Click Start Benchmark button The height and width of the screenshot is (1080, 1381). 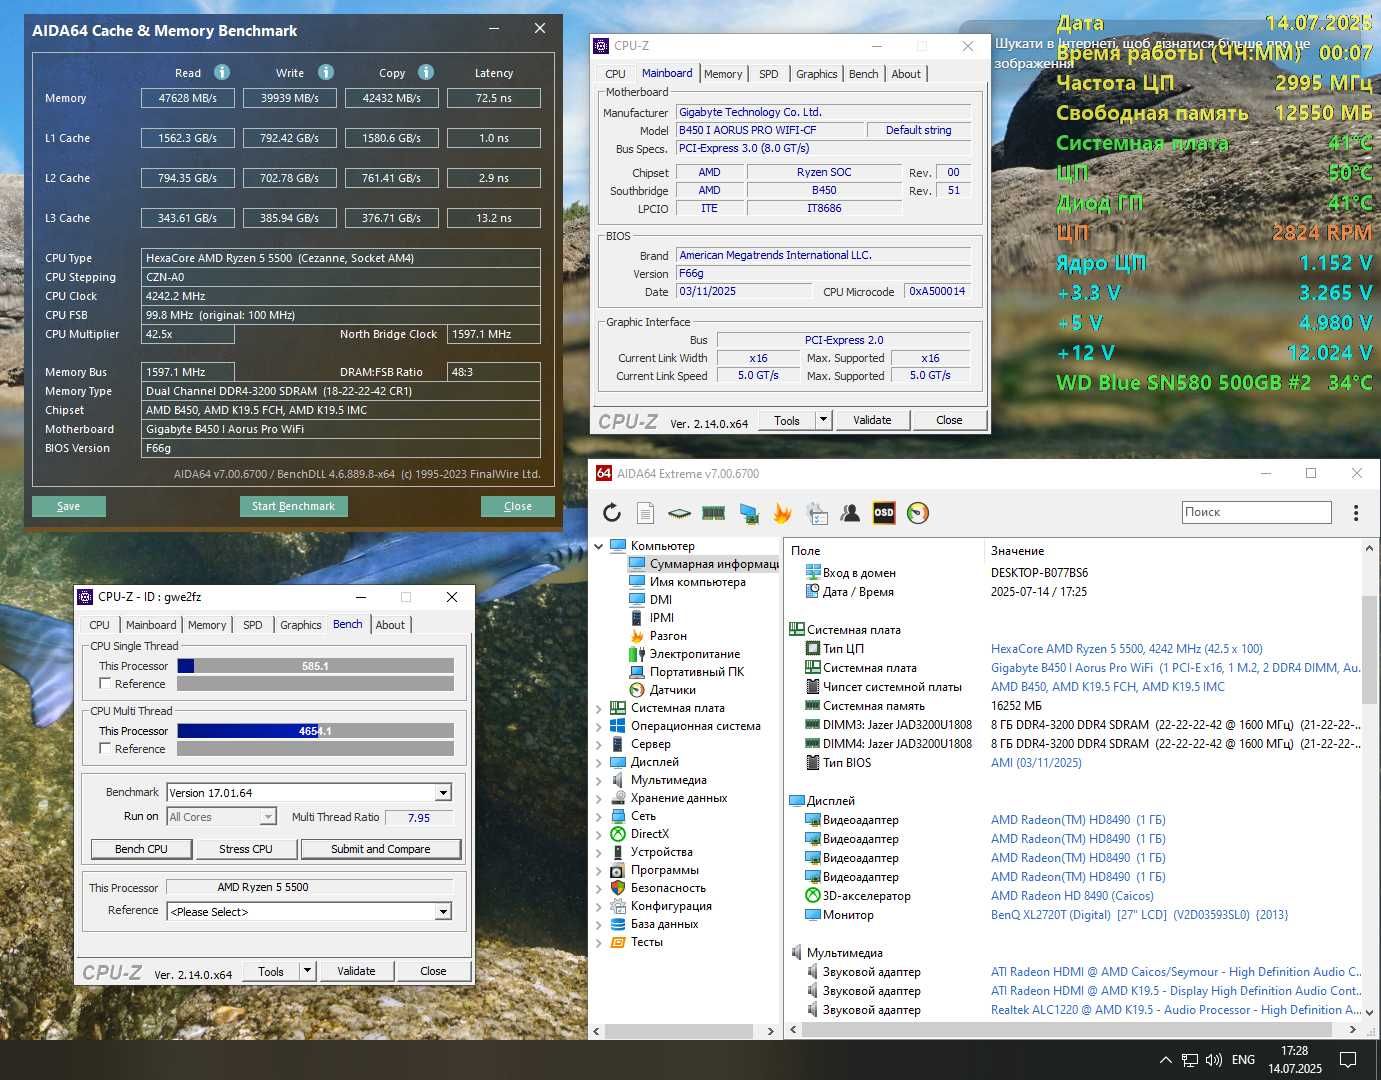(x=293, y=506)
